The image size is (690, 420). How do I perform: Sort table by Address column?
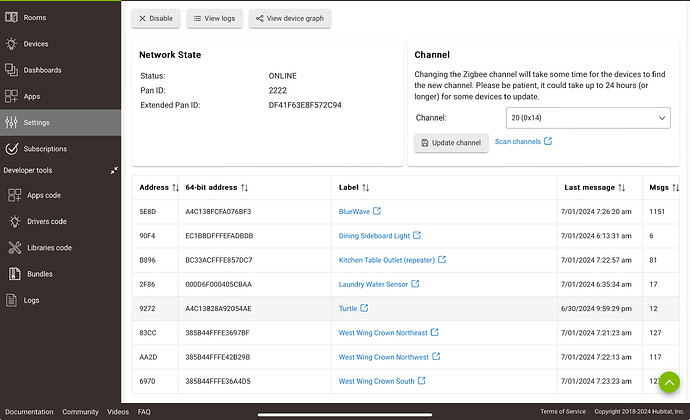[176, 188]
